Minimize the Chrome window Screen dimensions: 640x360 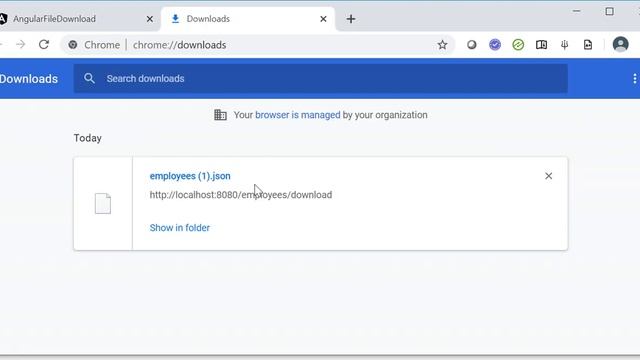click(576, 11)
